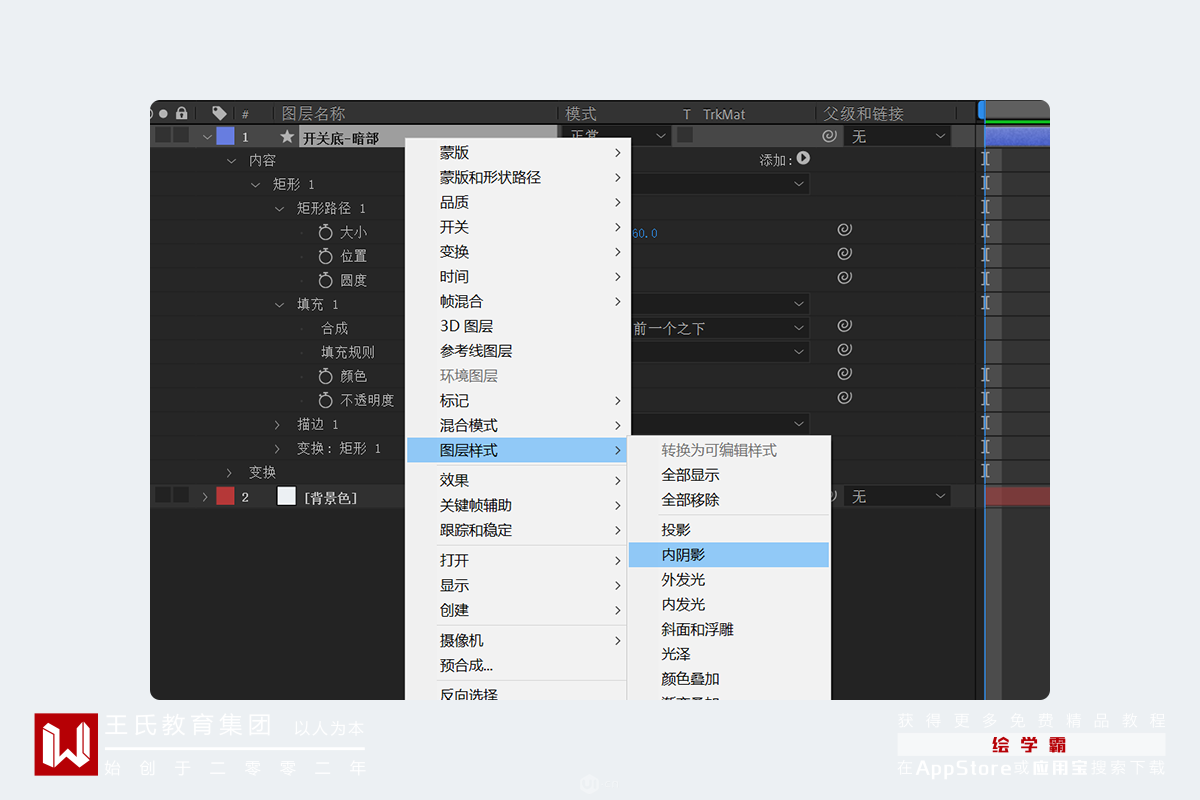The height and width of the screenshot is (800, 1200).
Task: Toggle solo switch for 背景色 layer
Action: click(x=163, y=495)
